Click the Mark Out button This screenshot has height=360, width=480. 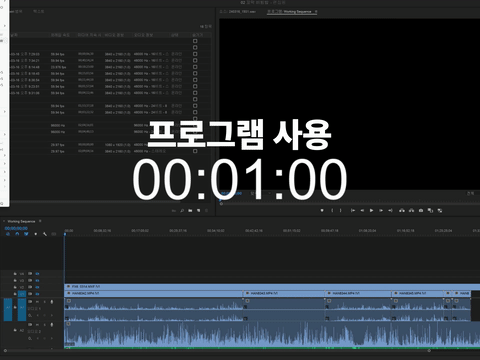(x=340, y=210)
